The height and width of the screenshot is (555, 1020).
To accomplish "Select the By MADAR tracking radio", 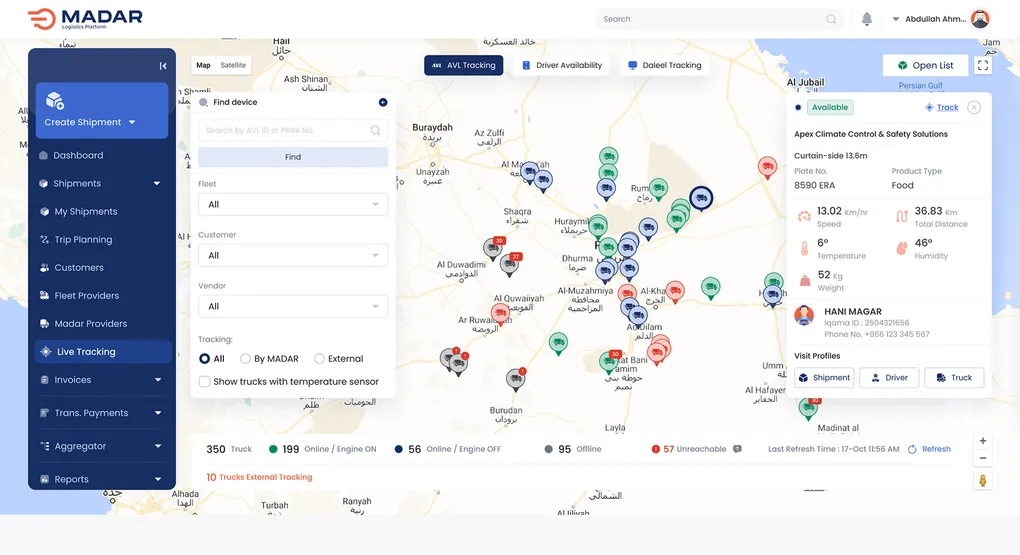I will [245, 359].
